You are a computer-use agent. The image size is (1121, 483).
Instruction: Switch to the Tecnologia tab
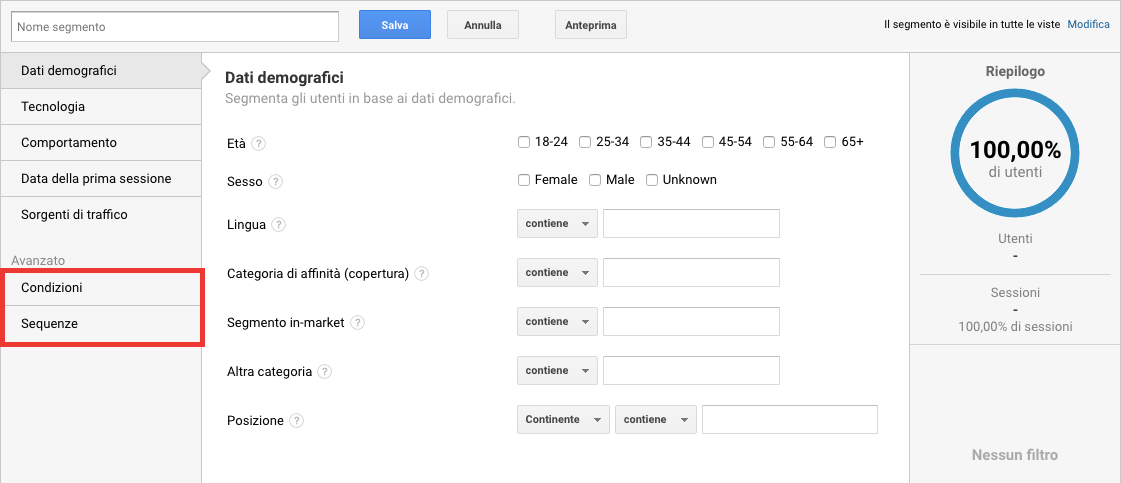click(x=100, y=107)
